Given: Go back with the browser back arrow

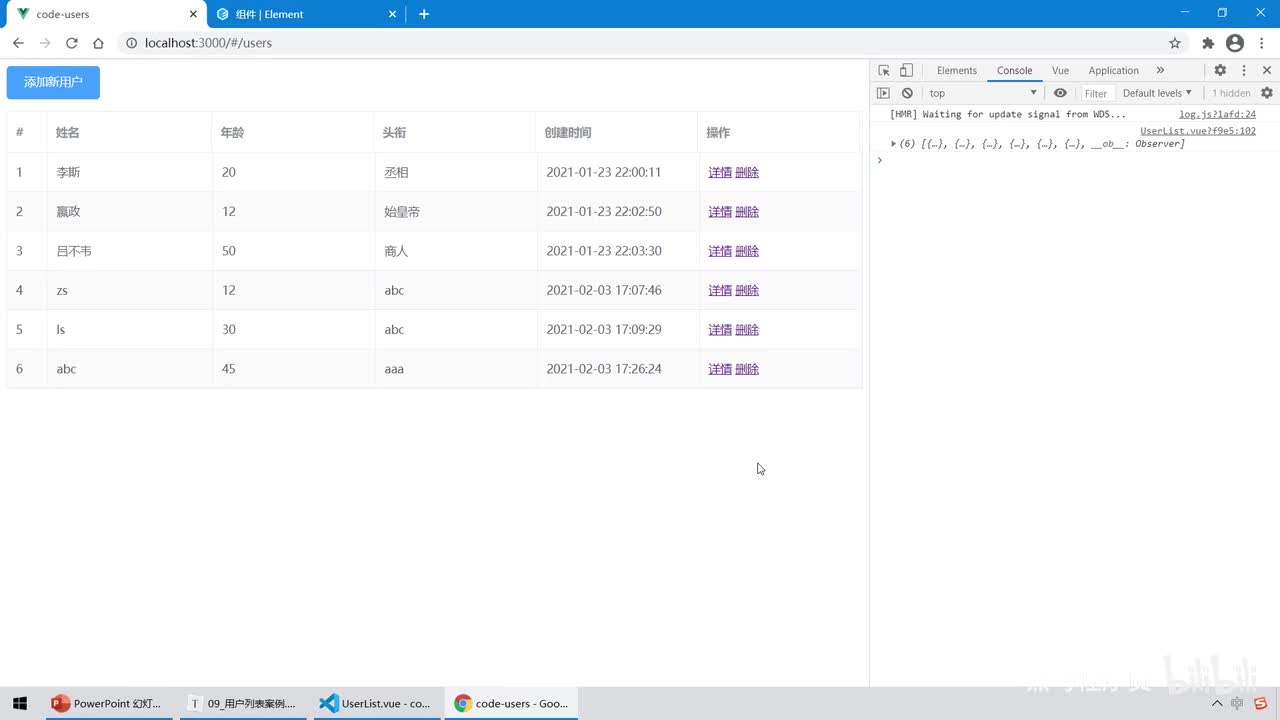Looking at the screenshot, I should click(x=18, y=43).
